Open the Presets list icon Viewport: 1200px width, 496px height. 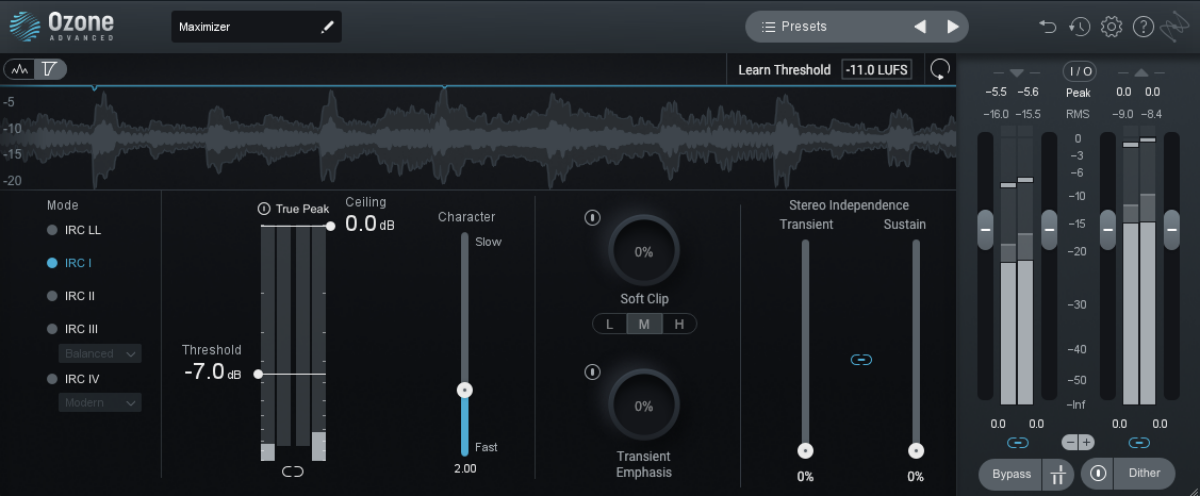point(769,27)
